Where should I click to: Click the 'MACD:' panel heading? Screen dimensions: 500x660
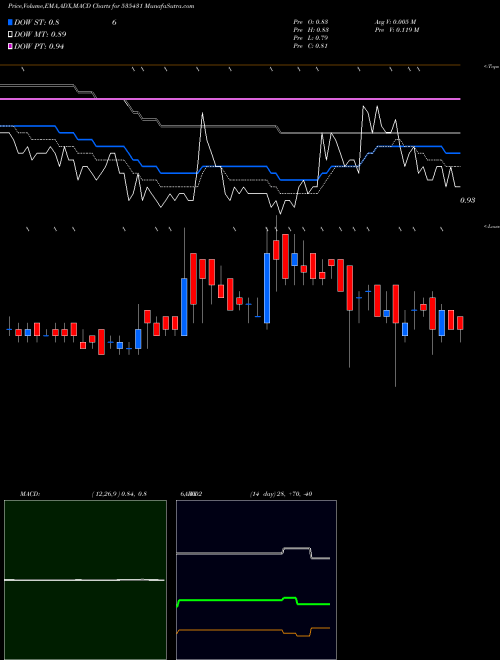pos(29,494)
